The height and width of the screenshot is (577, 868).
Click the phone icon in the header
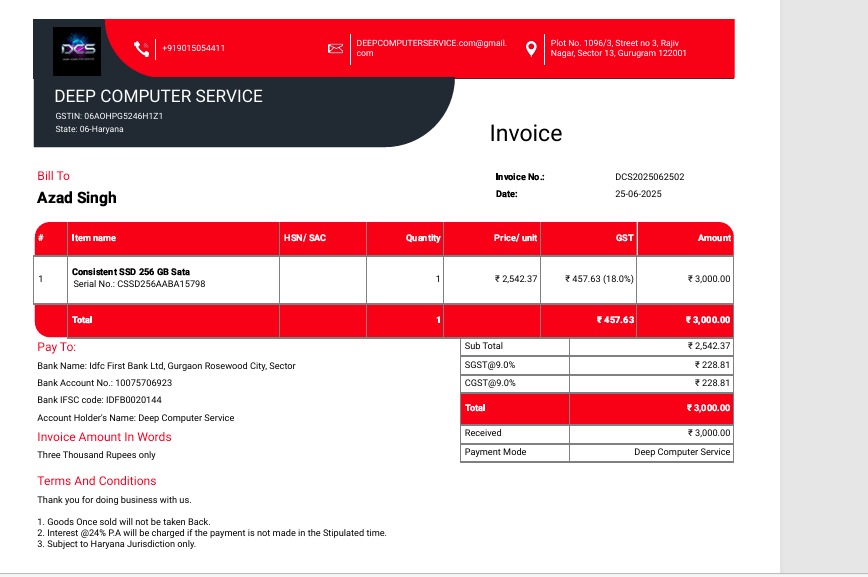[142, 48]
